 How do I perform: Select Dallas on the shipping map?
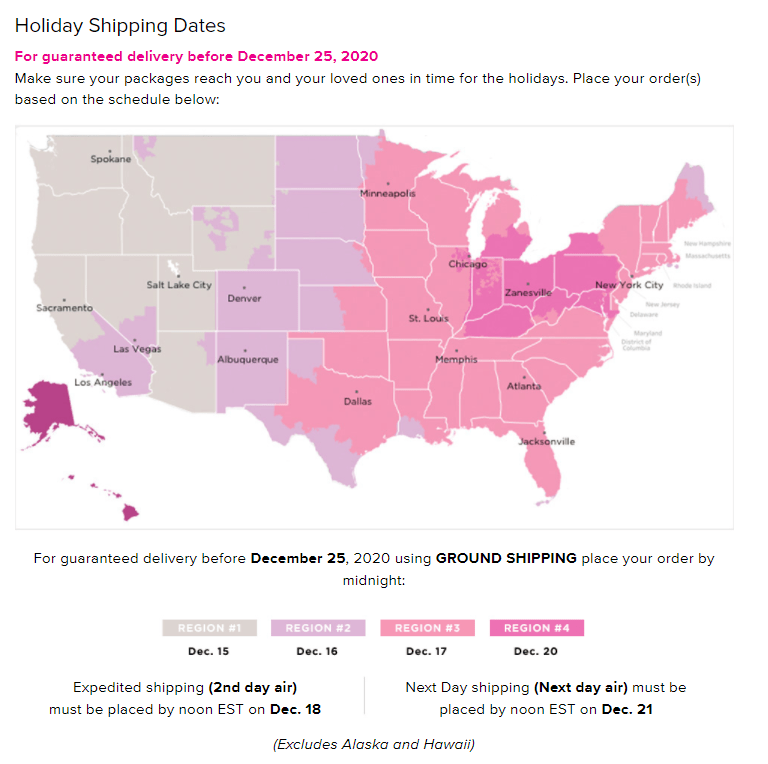(x=357, y=401)
